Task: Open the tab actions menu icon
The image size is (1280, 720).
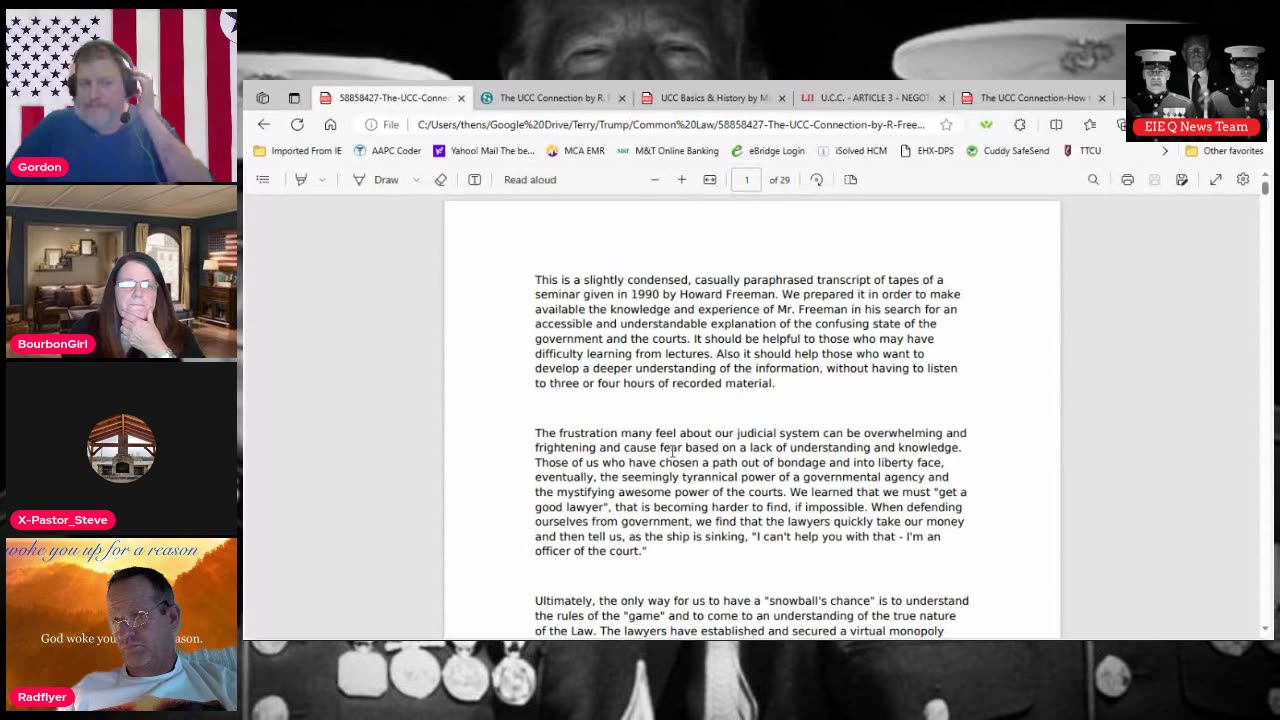Action: pyautogui.click(x=294, y=98)
